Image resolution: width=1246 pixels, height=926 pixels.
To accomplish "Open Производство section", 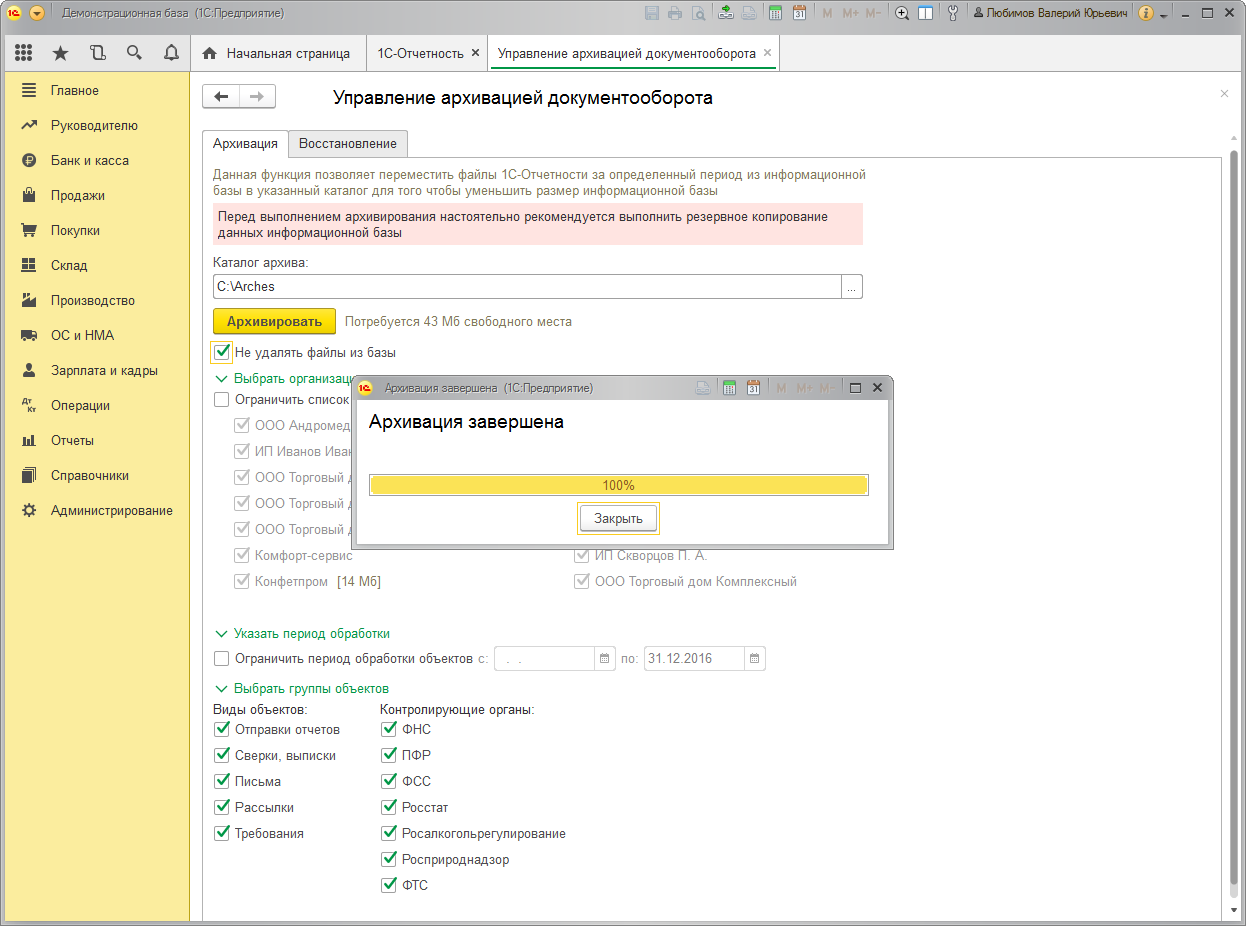I will coord(93,300).
